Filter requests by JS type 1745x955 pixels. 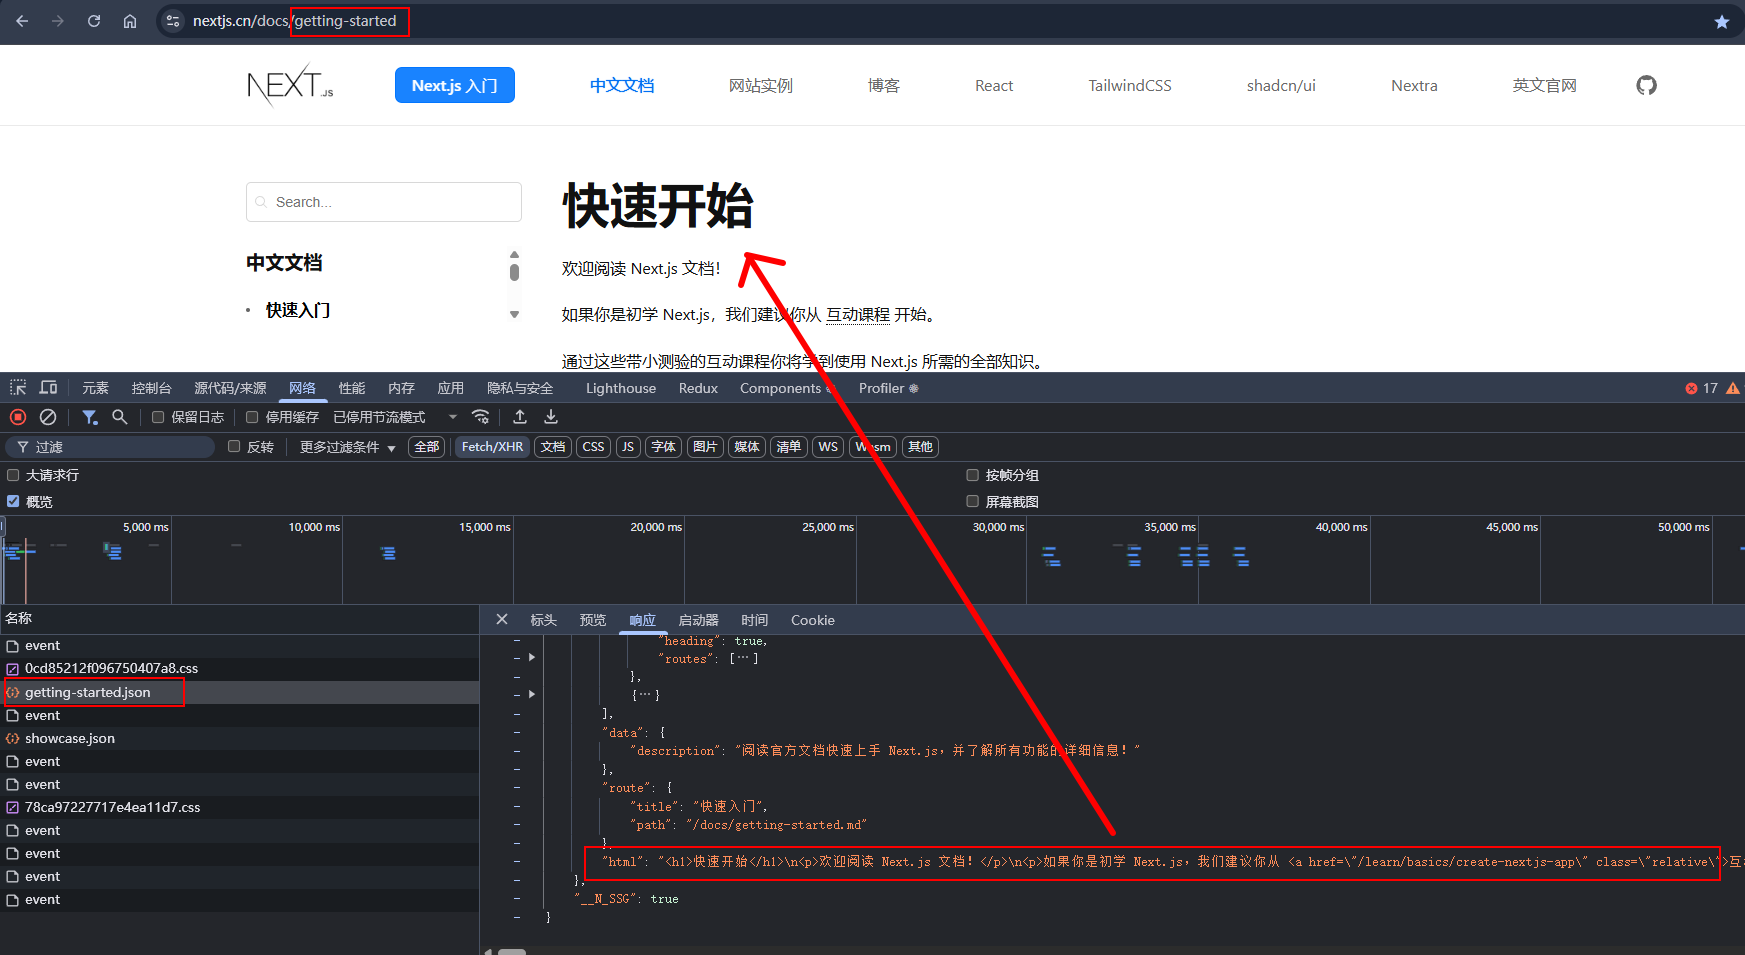click(x=628, y=447)
